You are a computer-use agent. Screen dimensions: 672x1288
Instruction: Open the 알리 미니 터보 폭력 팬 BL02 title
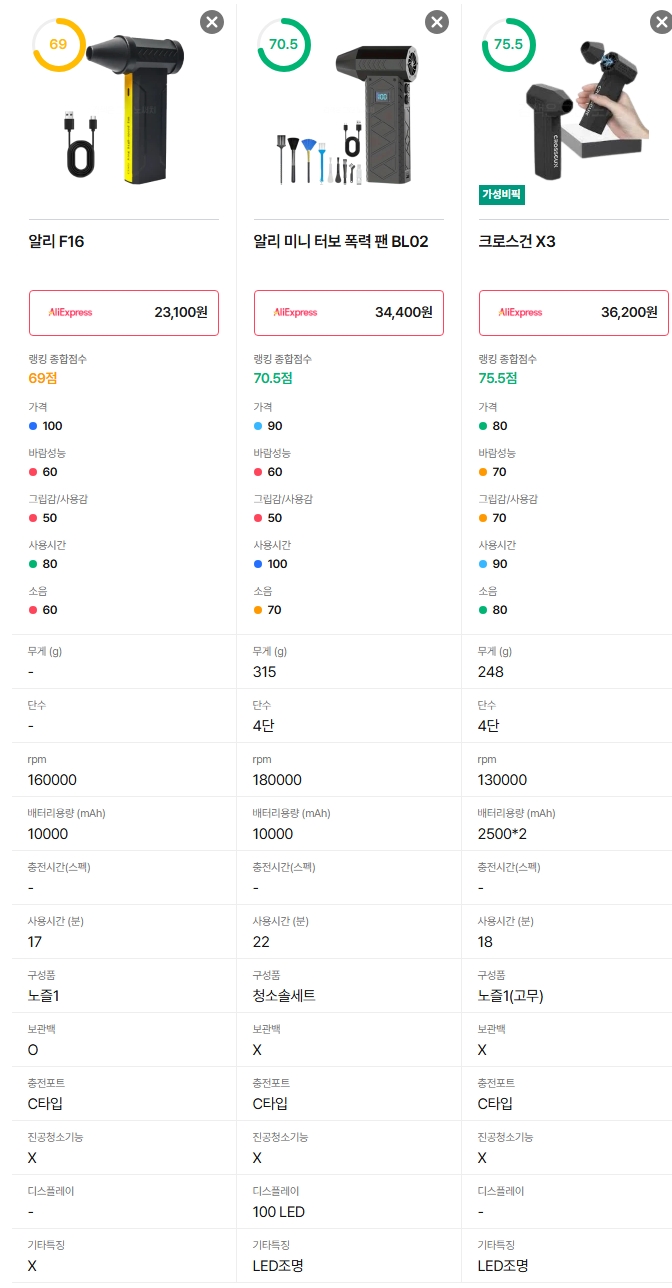click(341, 242)
